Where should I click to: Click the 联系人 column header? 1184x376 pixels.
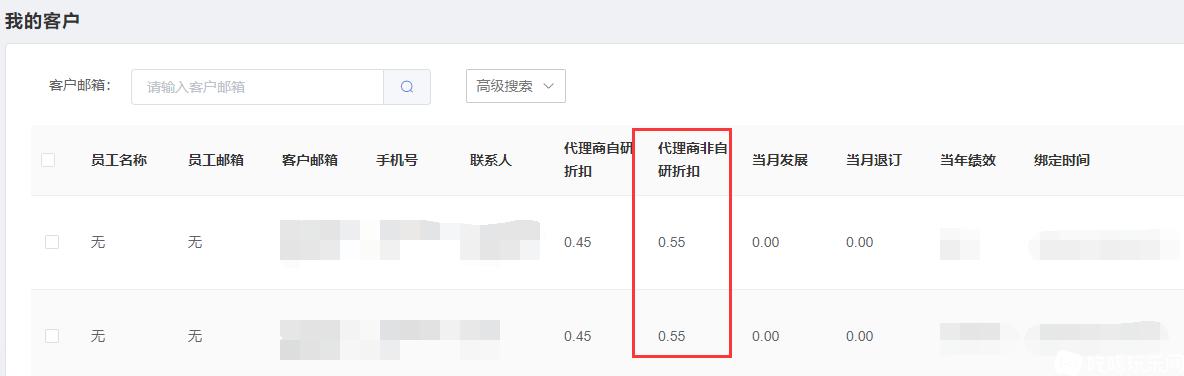coord(491,160)
